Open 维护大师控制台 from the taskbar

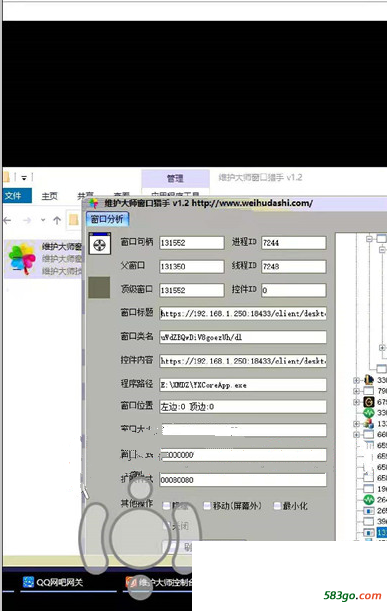pos(158,582)
